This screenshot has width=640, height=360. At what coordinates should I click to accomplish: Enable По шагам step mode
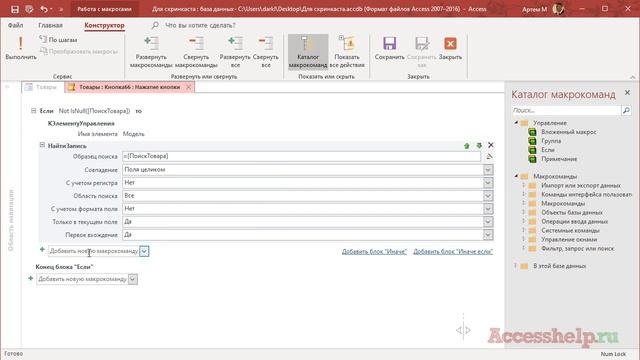[x=58, y=40]
